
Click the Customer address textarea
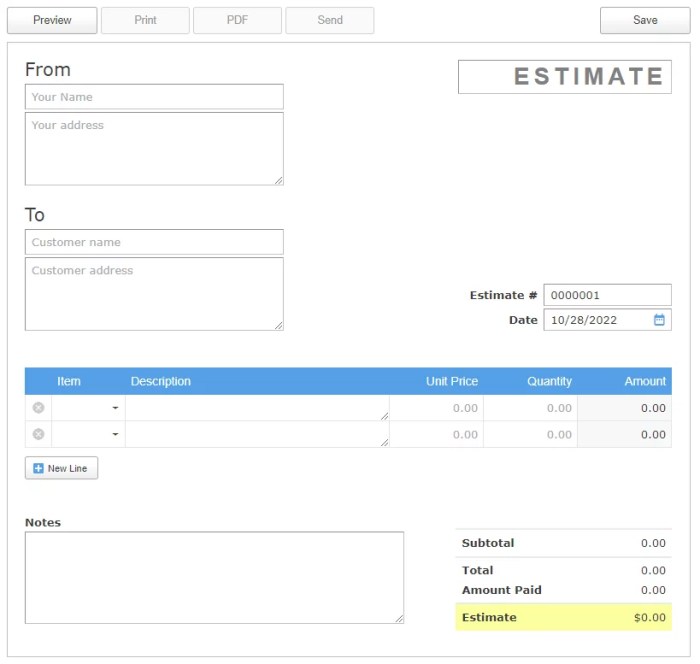[x=154, y=294]
